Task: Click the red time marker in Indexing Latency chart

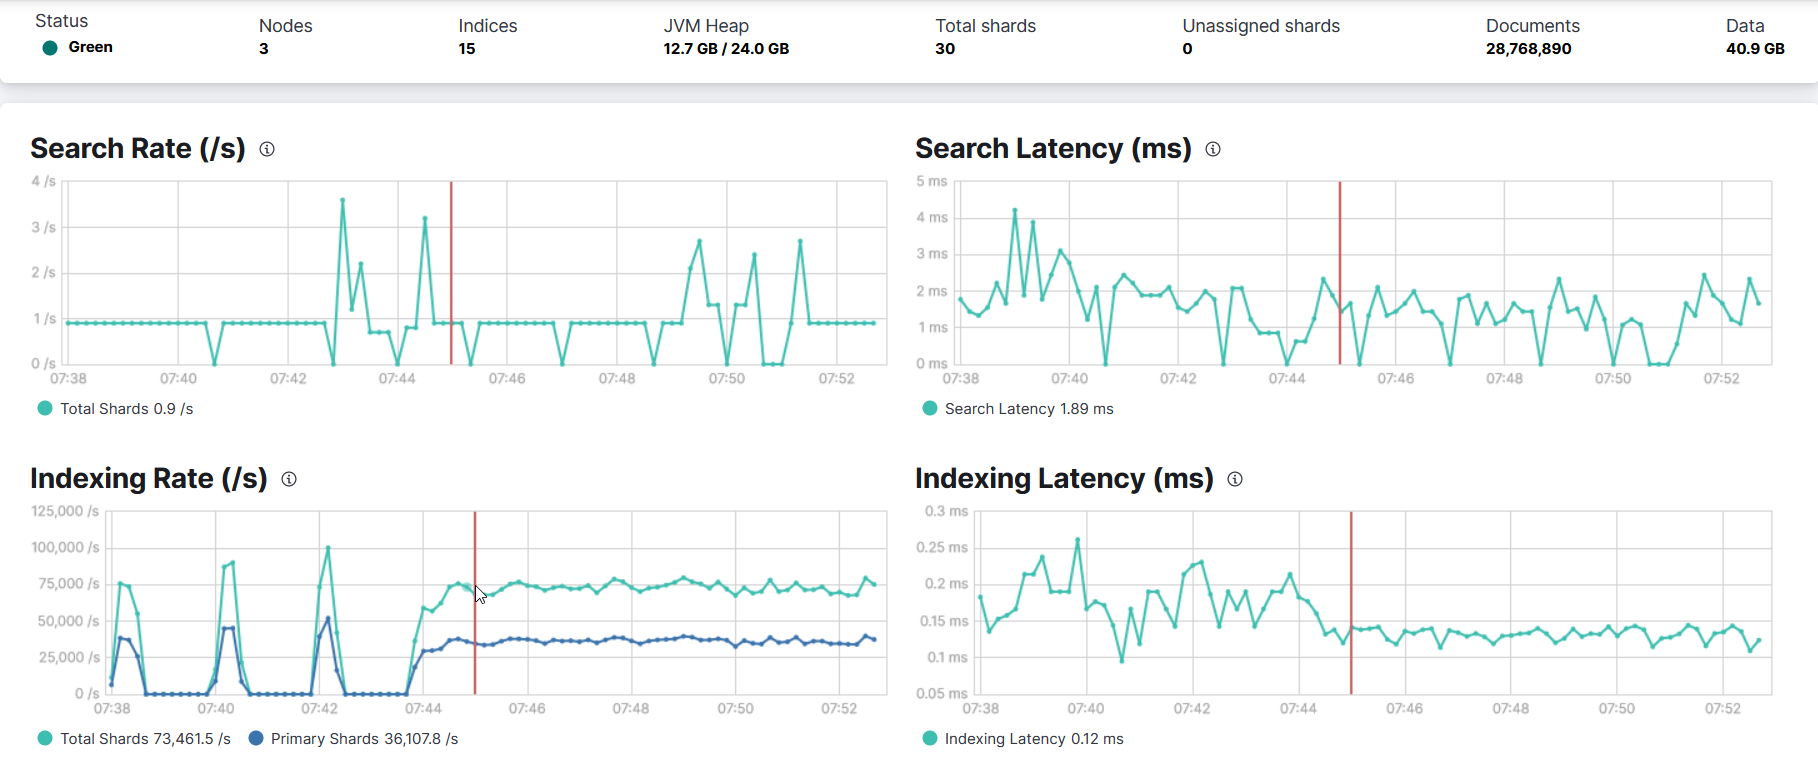Action: (1351, 603)
